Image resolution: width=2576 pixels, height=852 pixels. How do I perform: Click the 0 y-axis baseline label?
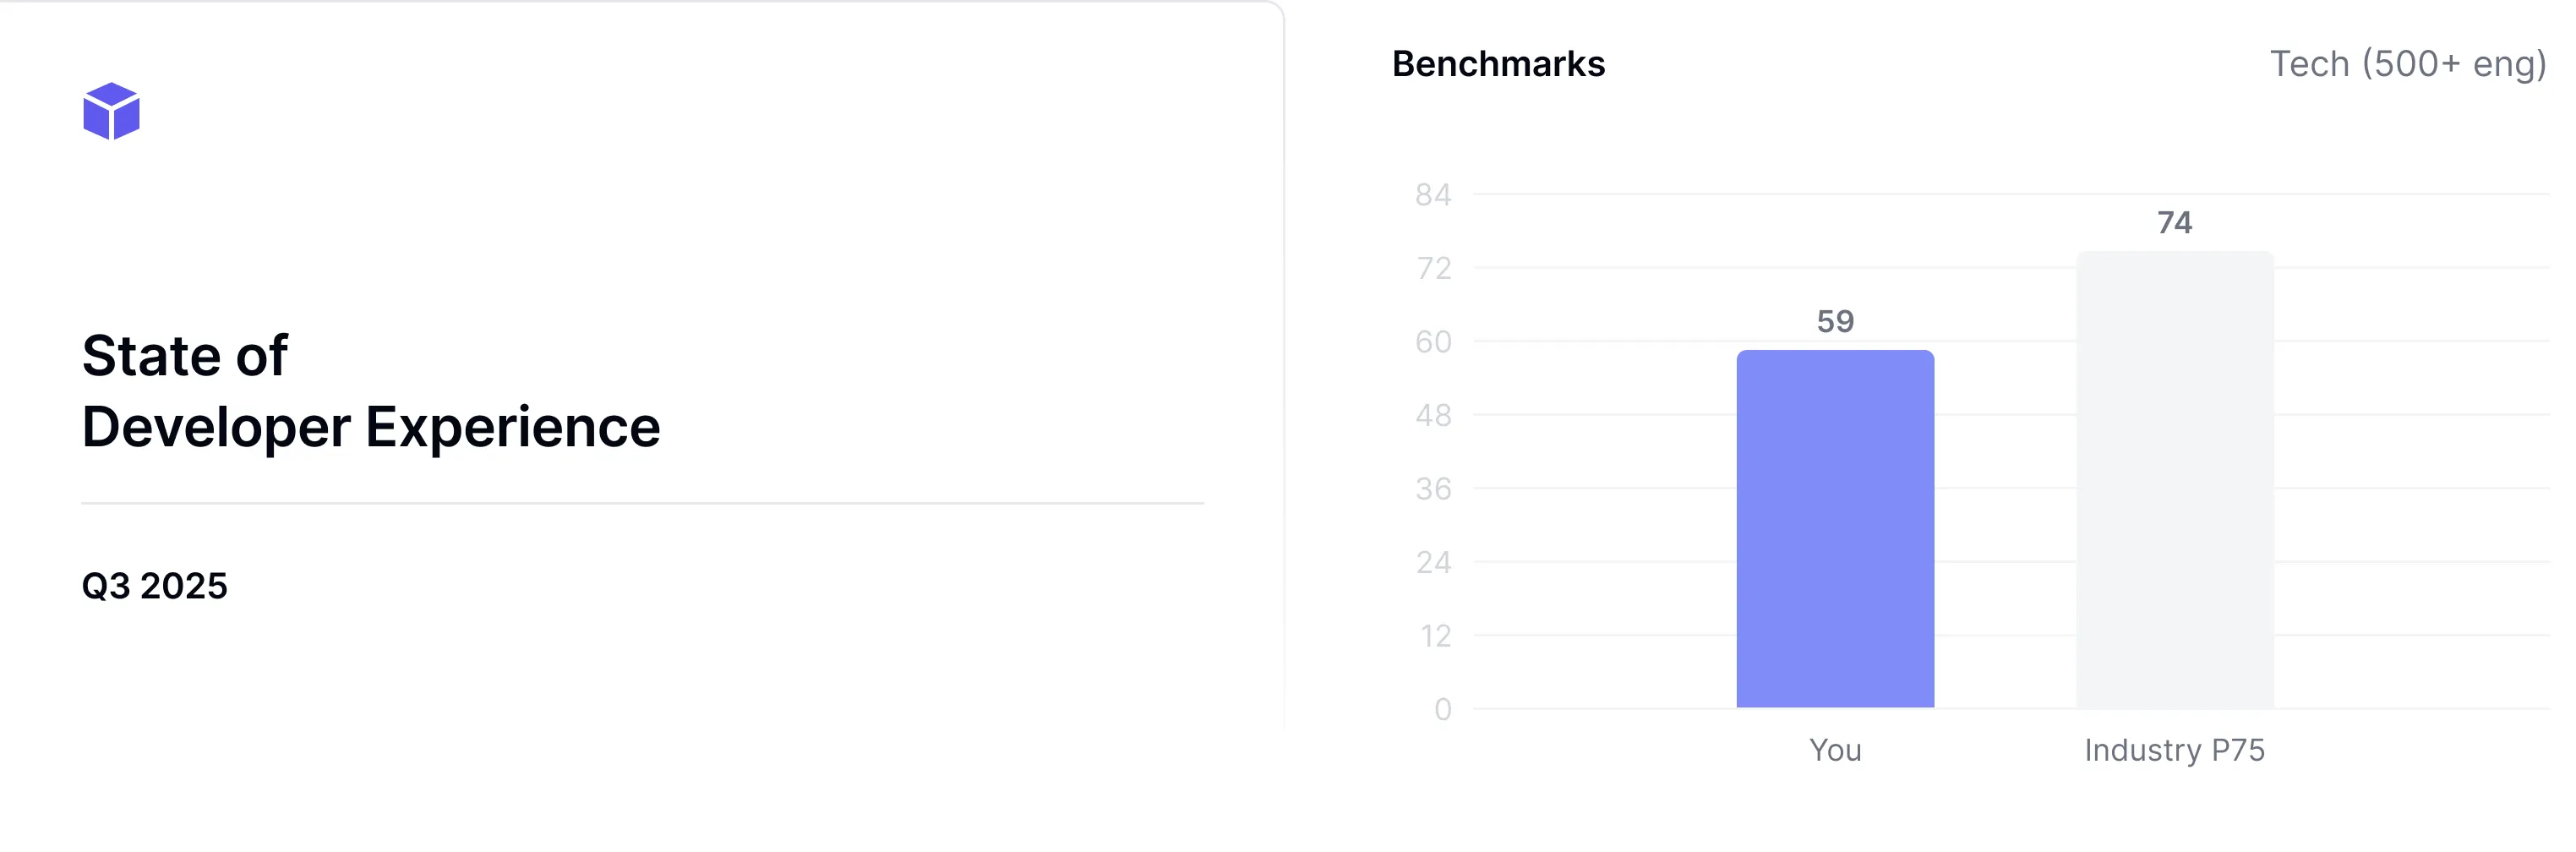point(1442,709)
